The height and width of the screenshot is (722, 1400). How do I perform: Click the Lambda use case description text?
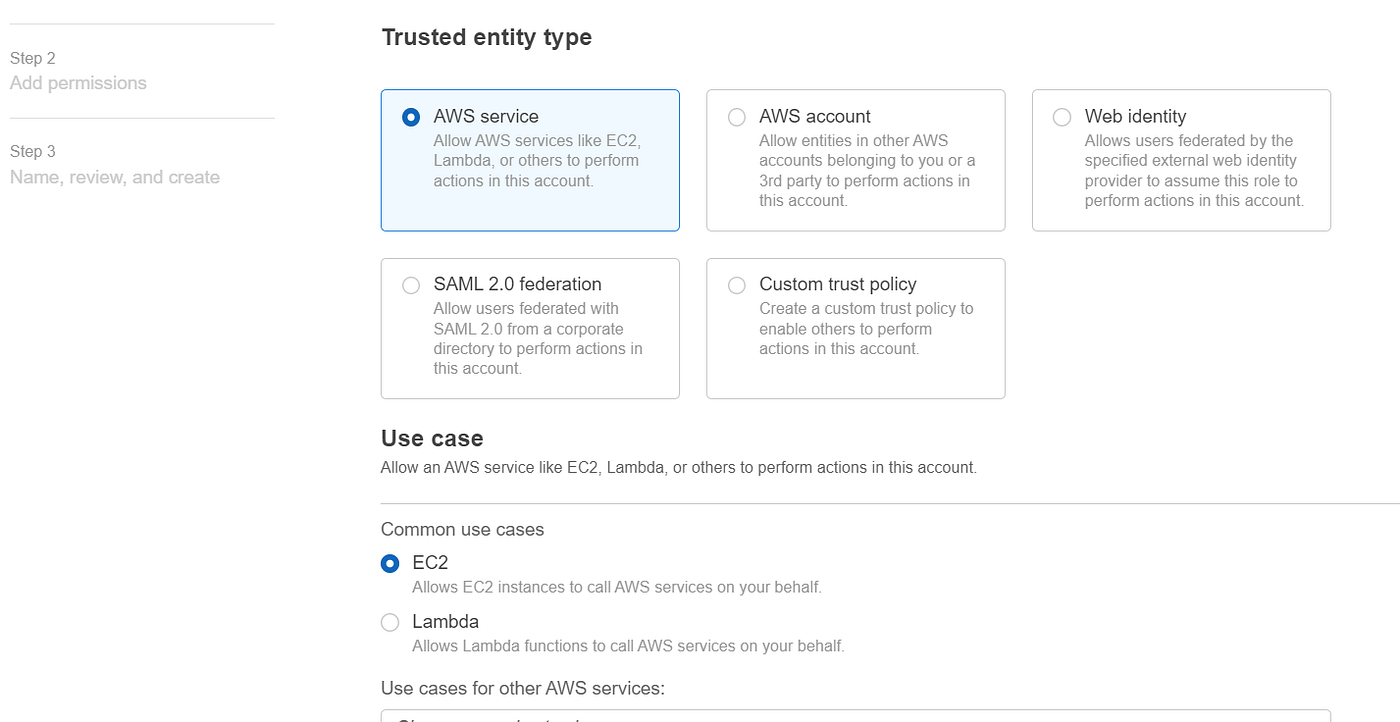pos(628,646)
